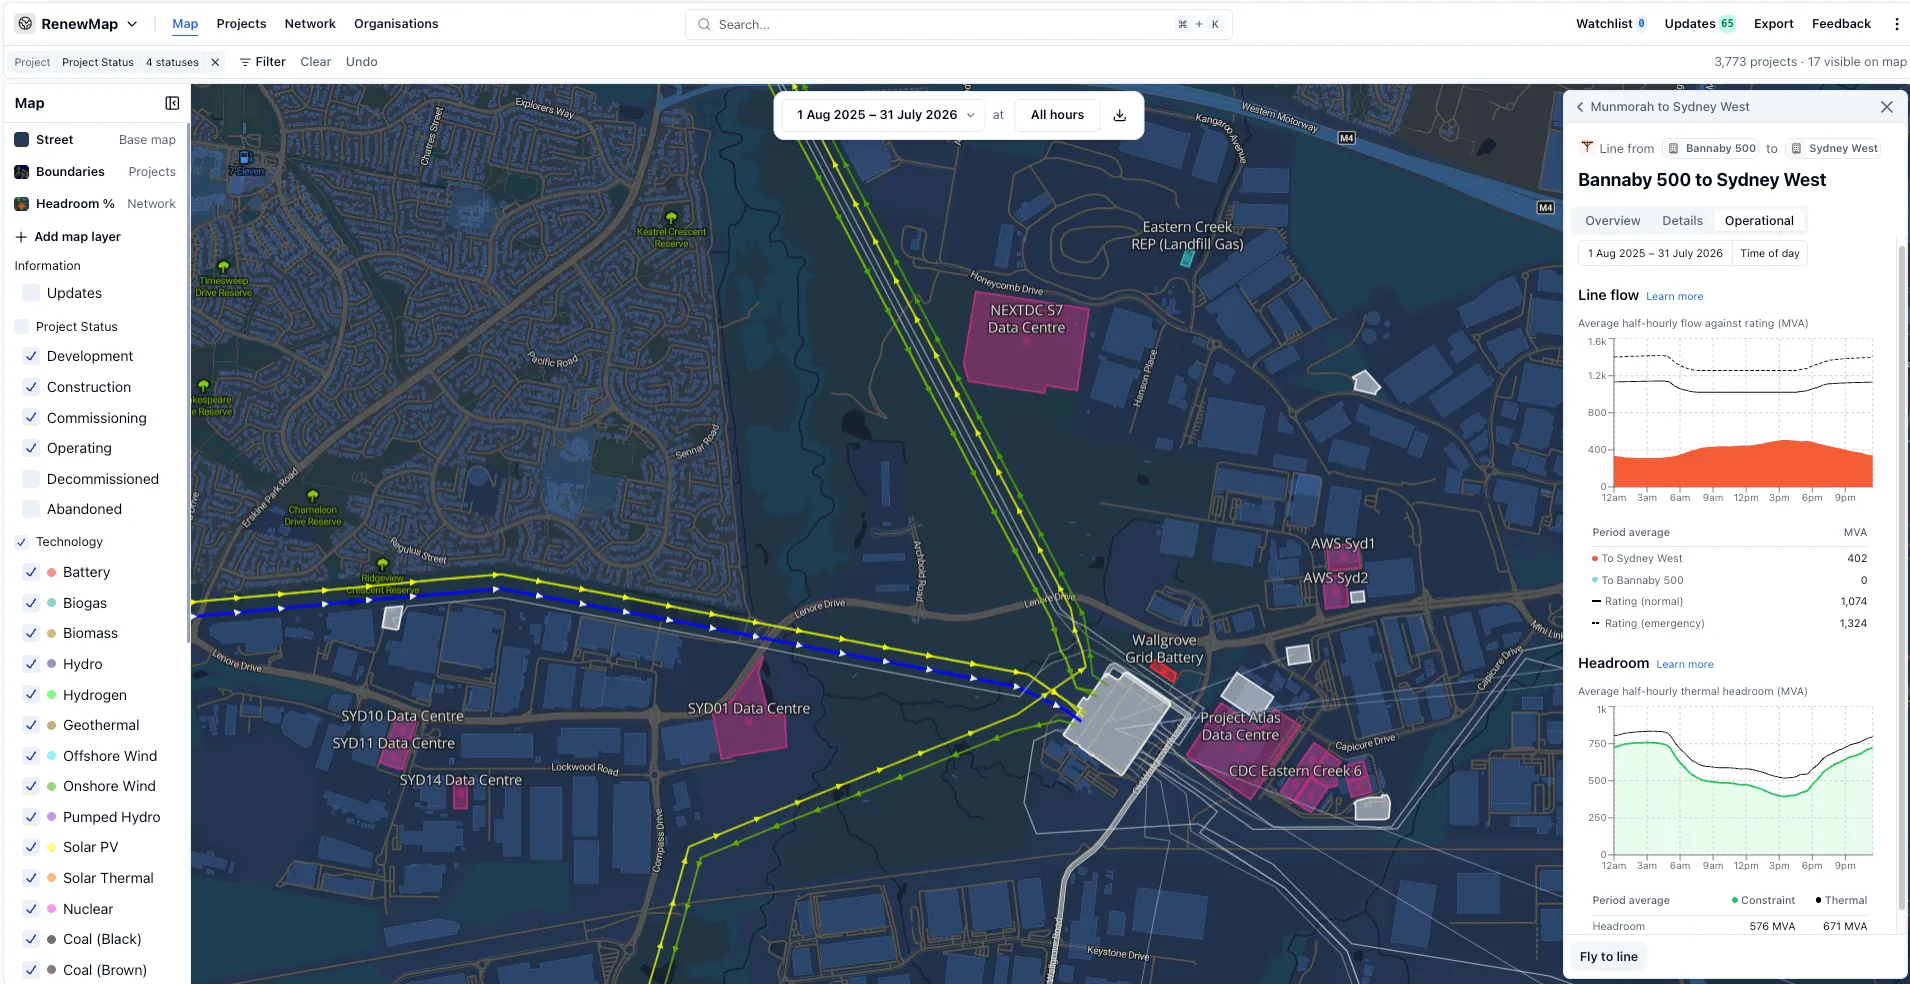Viewport: 1910px width, 984px height.
Task: Click the Bannaby 500 substation chip
Action: 1712,148
